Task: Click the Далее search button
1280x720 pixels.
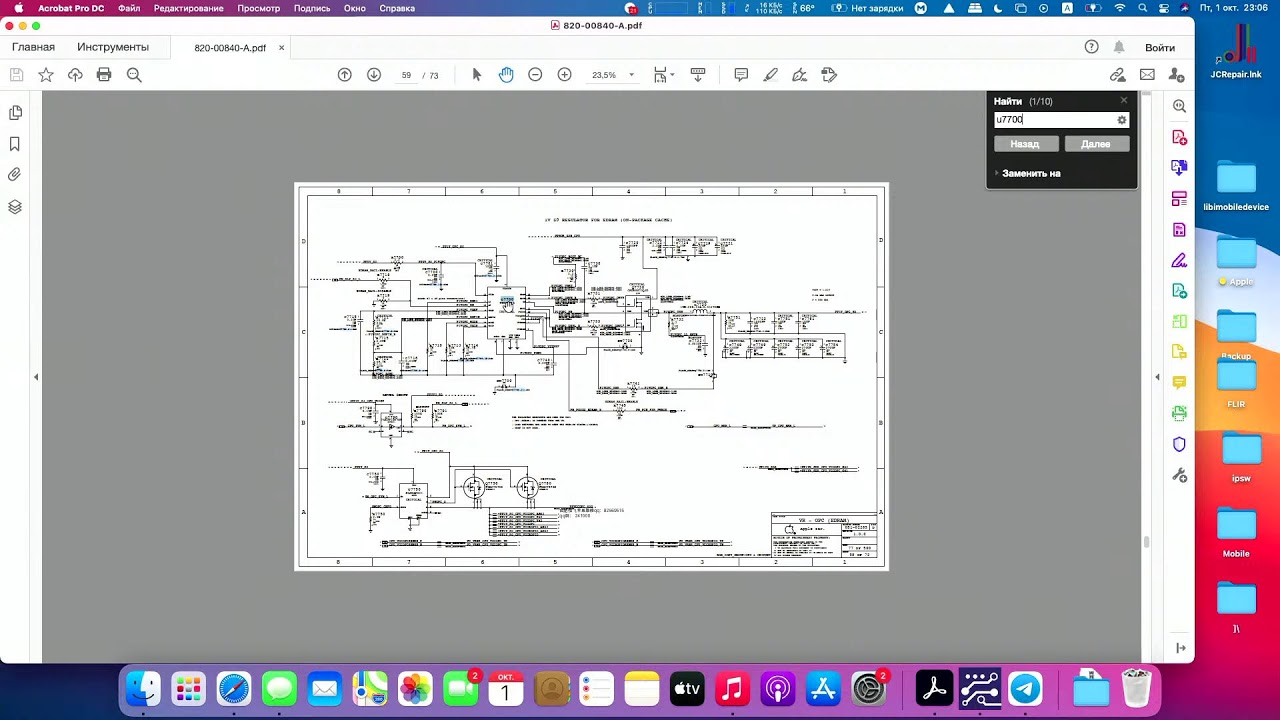Action: tap(1096, 144)
